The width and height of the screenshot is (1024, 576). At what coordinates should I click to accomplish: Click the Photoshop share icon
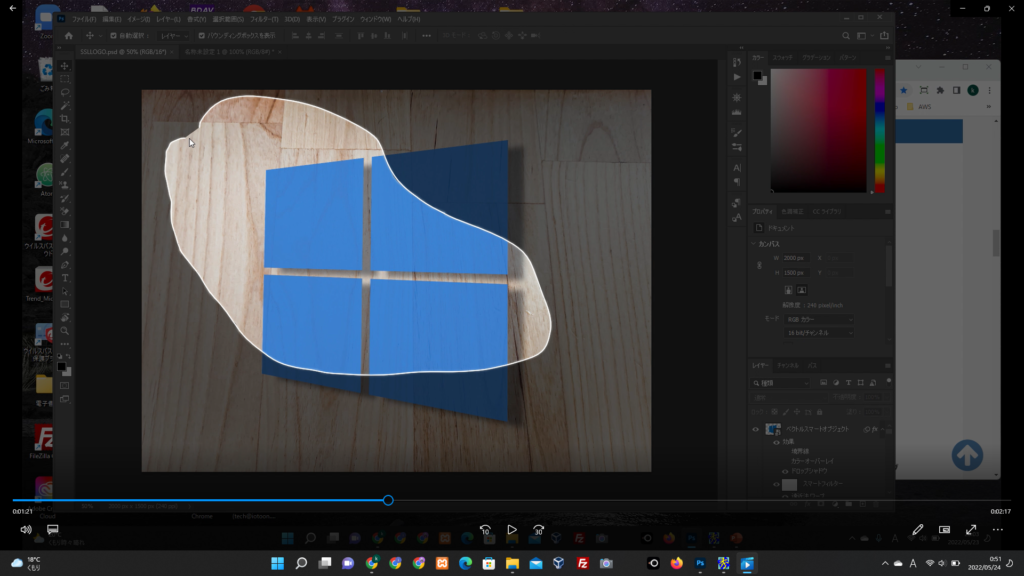[884, 36]
